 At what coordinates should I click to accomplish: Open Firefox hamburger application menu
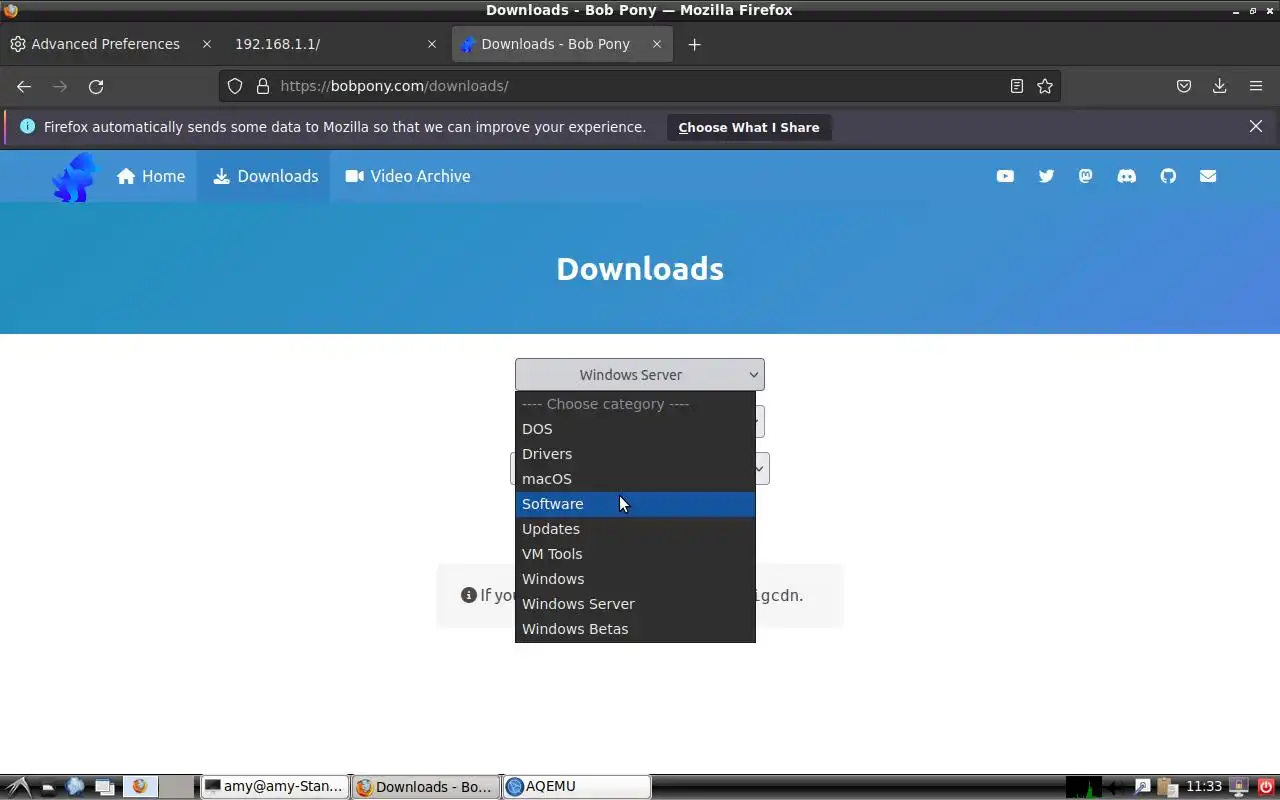point(1256,86)
